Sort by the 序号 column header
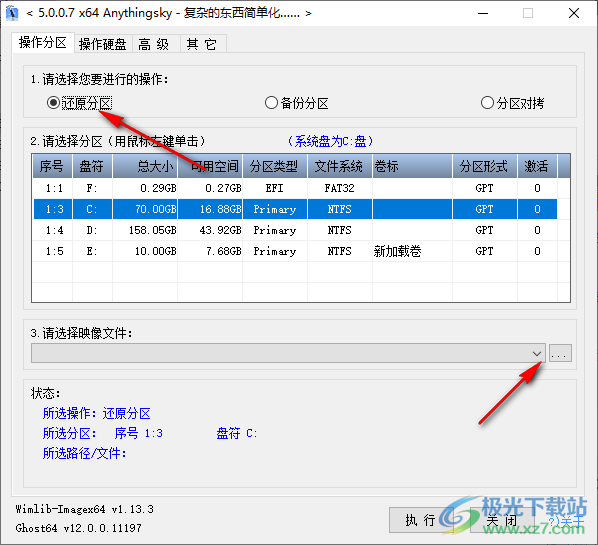Image resolution: width=598 pixels, height=545 pixels. click(52, 166)
